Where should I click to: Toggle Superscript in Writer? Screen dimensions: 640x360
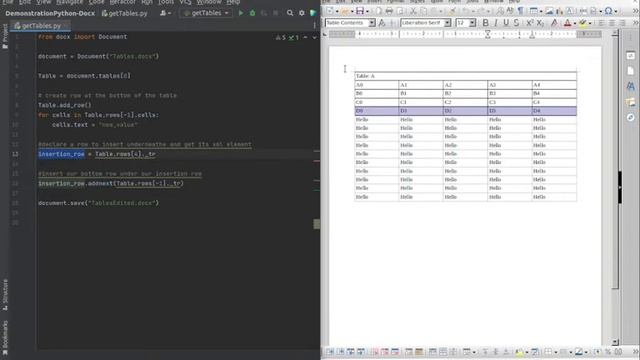point(530,23)
